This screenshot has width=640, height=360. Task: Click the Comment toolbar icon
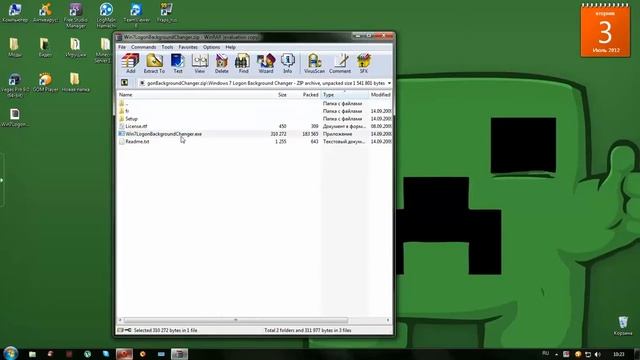pyautogui.click(x=340, y=63)
